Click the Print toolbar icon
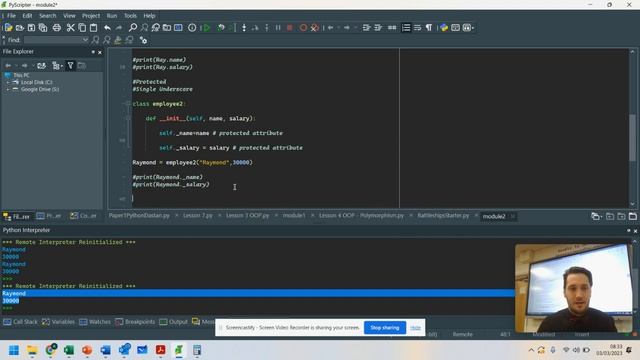The width and height of the screenshot is (640, 360). pos(57,28)
